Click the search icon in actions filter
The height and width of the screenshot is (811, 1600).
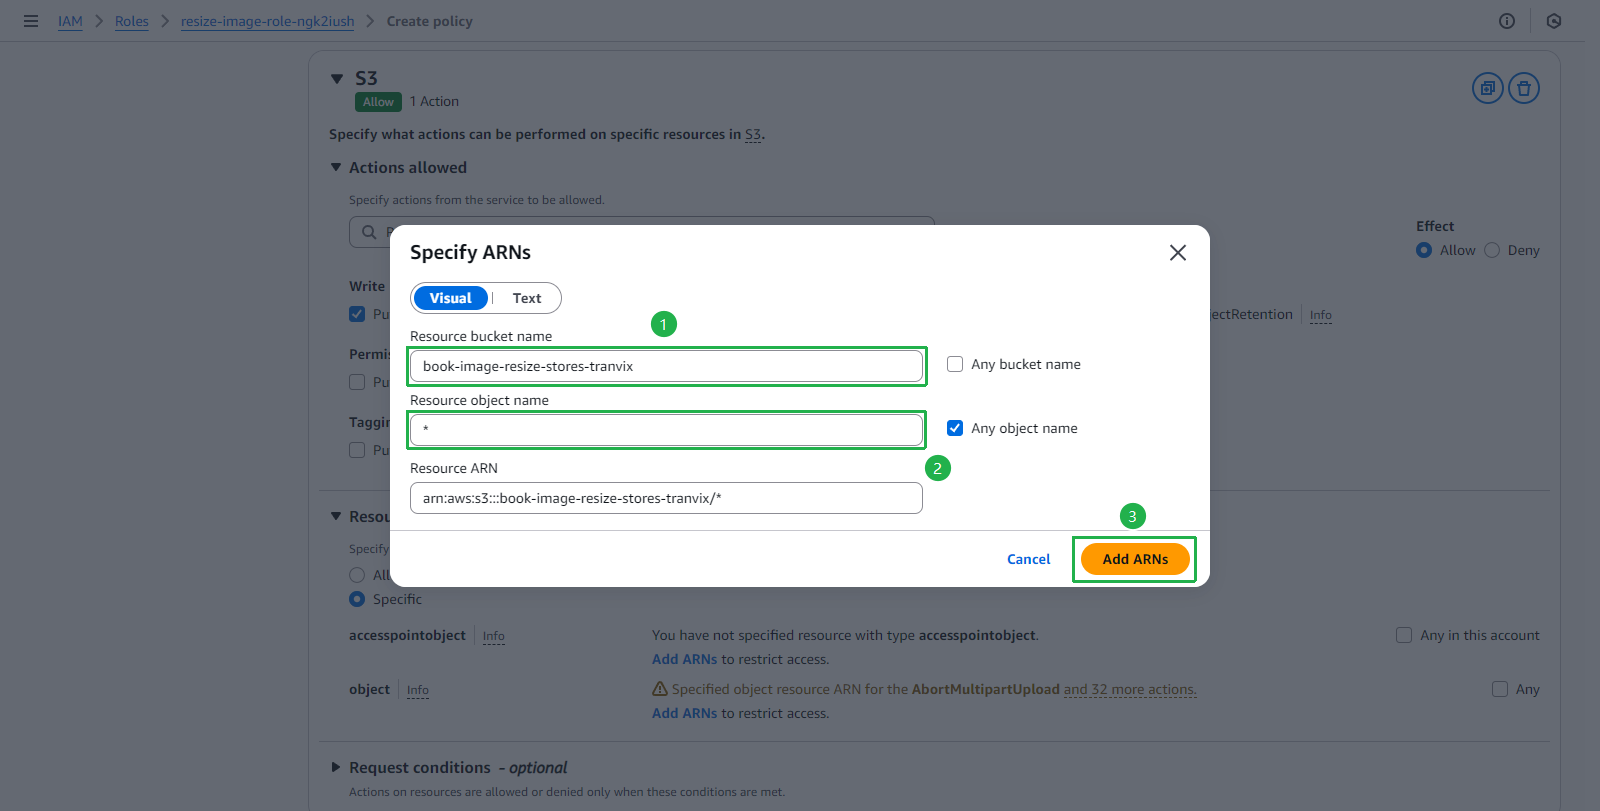(369, 232)
